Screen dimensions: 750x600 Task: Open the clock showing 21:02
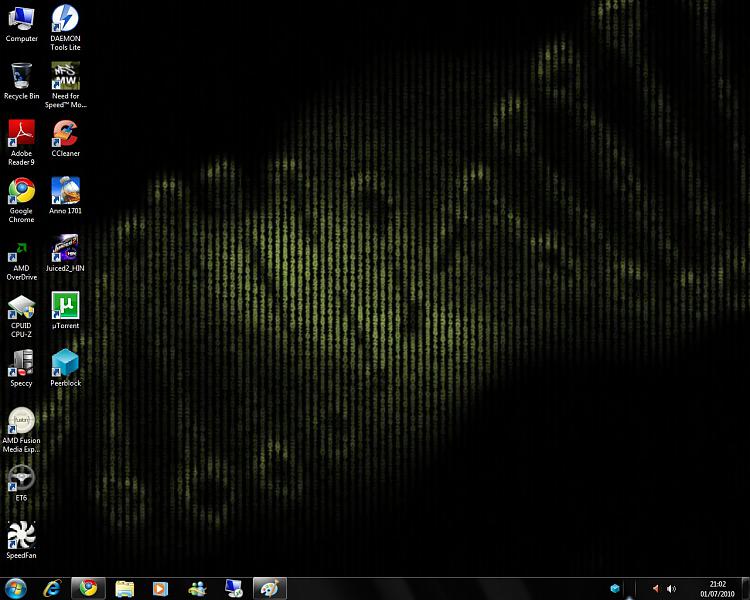point(717,589)
